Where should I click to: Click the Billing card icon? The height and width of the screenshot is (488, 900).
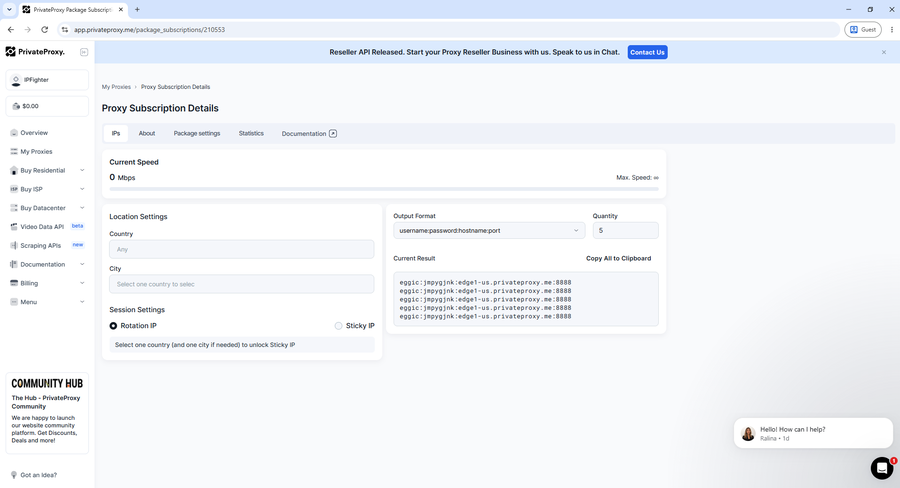[14, 283]
